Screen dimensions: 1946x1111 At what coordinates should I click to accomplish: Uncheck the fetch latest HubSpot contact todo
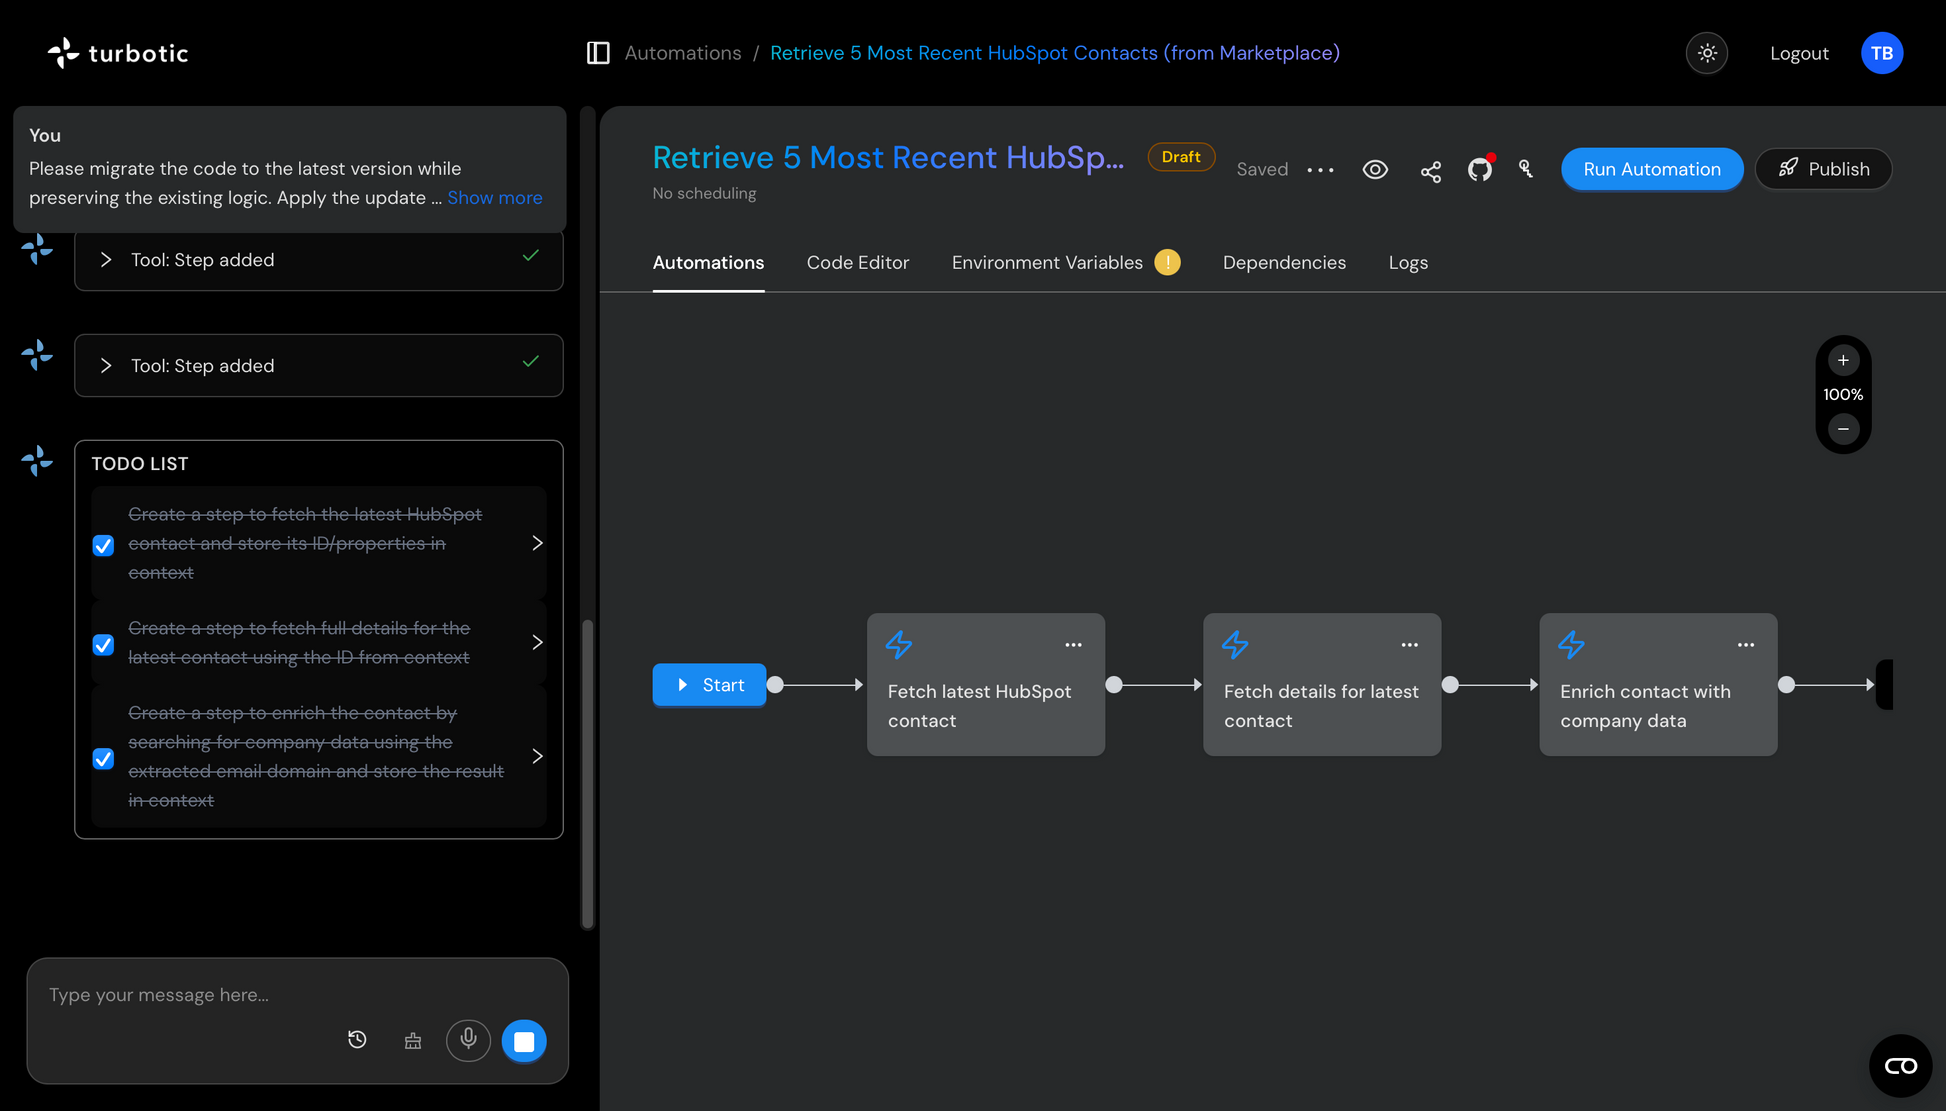pyautogui.click(x=103, y=545)
